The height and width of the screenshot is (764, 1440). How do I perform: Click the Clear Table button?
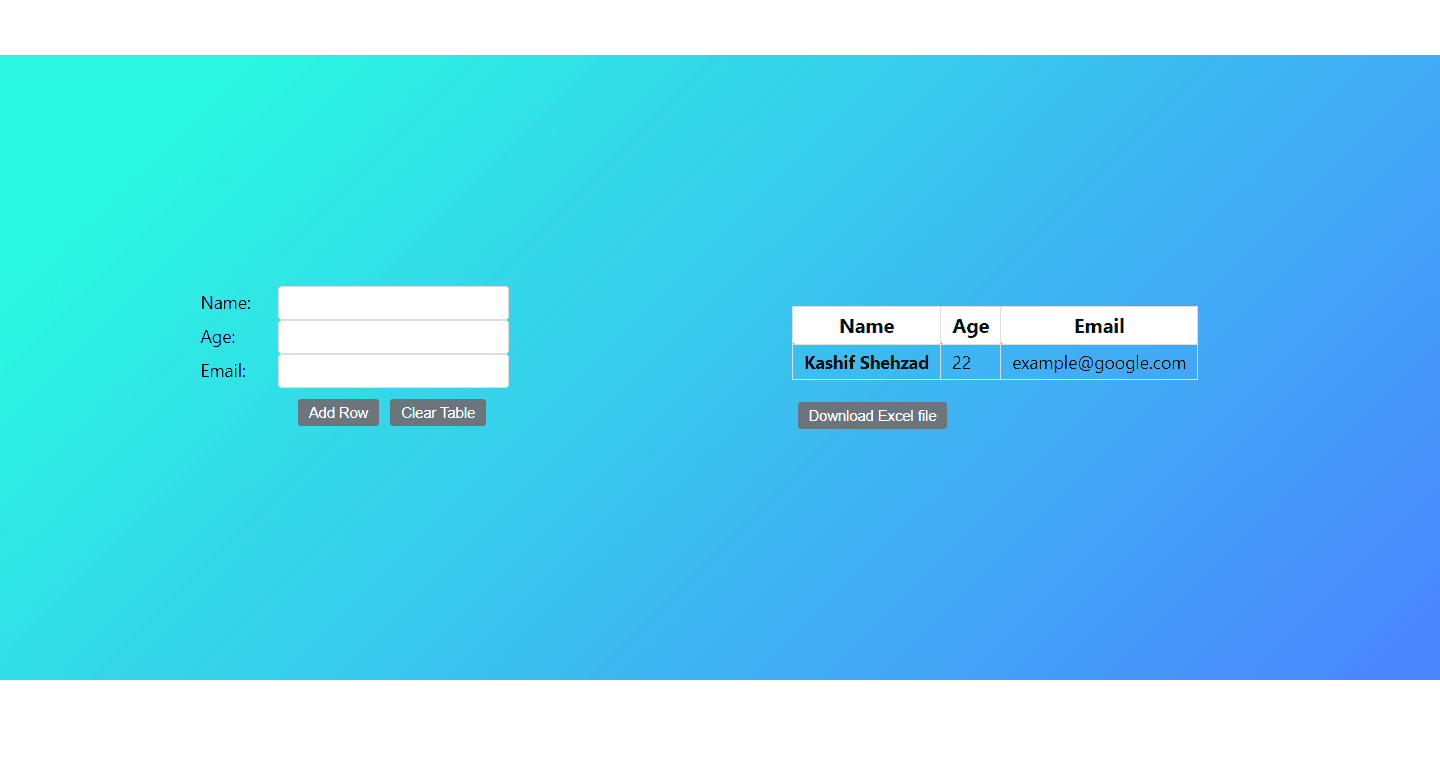click(438, 413)
